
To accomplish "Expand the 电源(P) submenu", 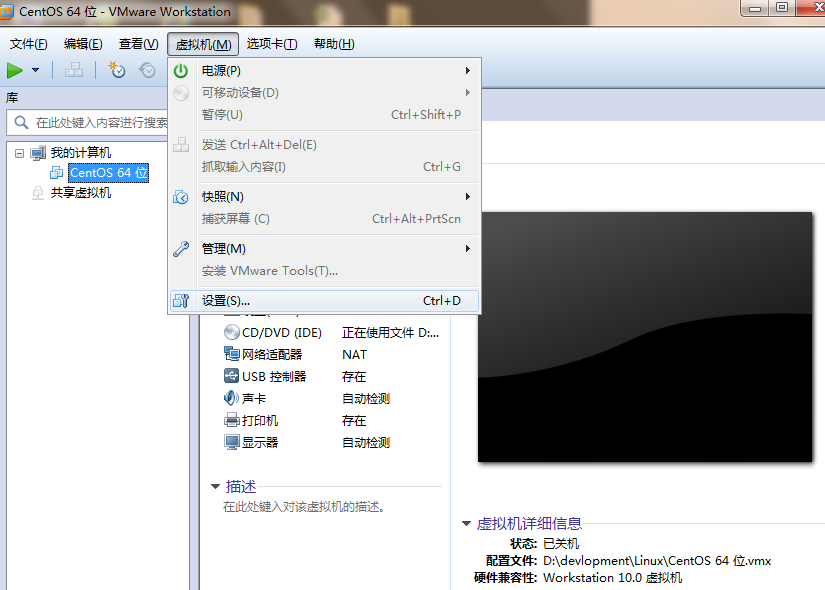I will [324, 71].
